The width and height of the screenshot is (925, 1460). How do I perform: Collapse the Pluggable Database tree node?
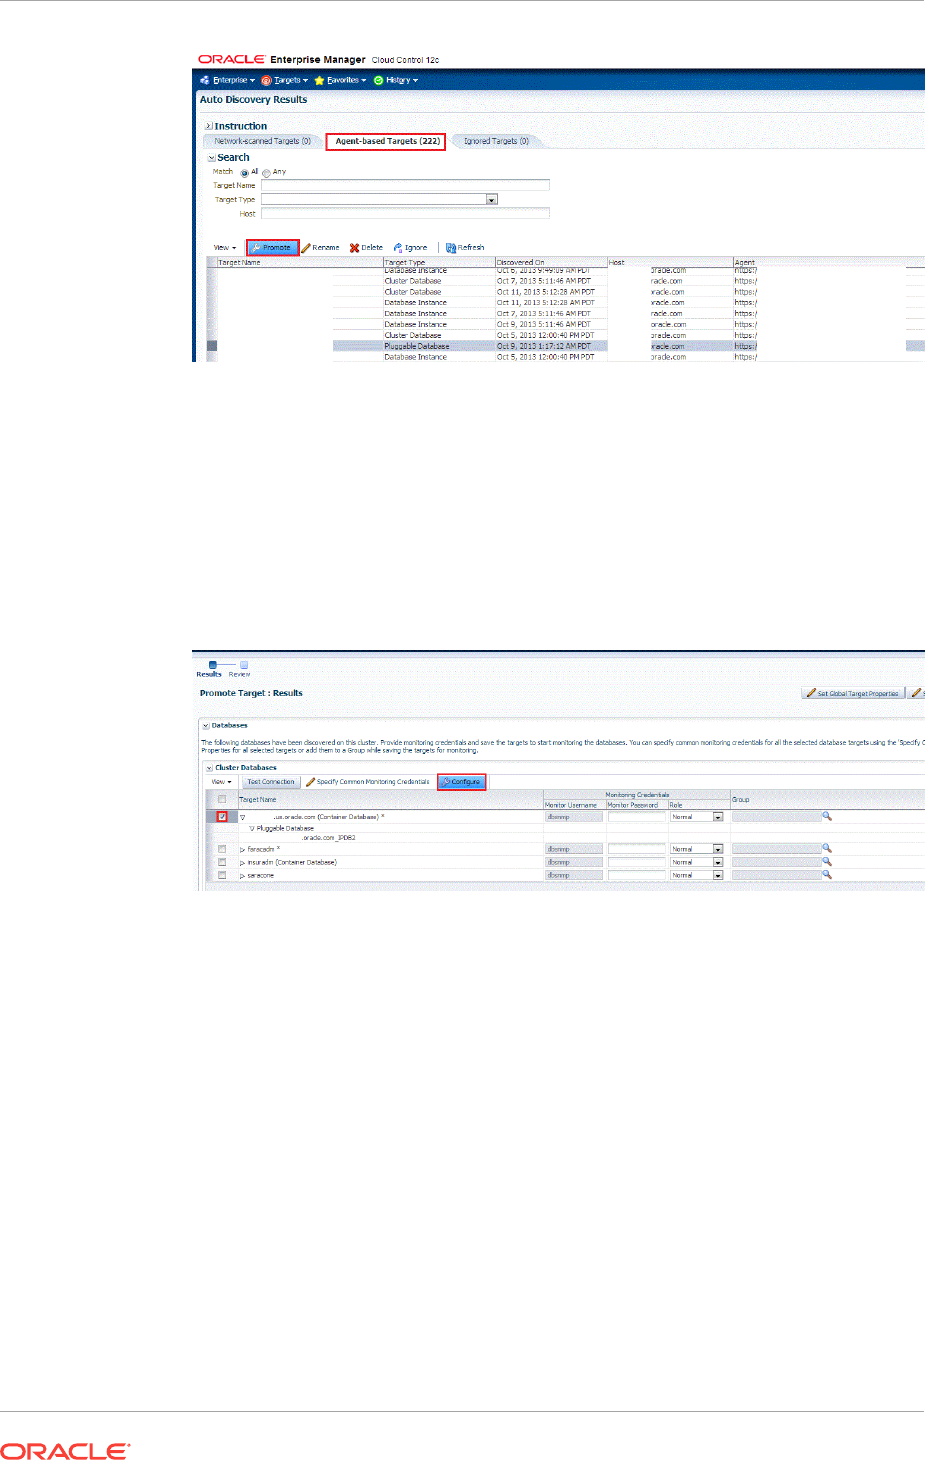coord(252,828)
